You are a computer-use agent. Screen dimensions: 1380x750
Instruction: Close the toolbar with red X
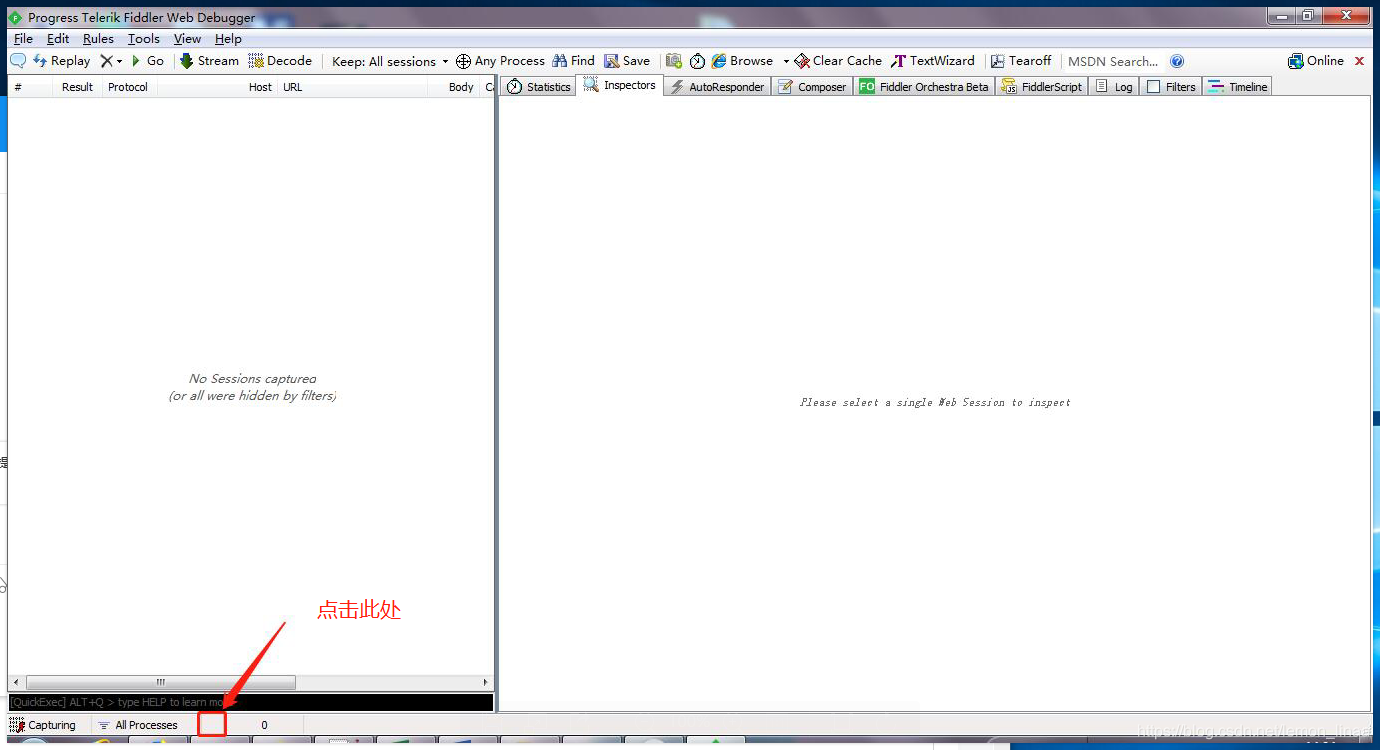coord(1359,61)
